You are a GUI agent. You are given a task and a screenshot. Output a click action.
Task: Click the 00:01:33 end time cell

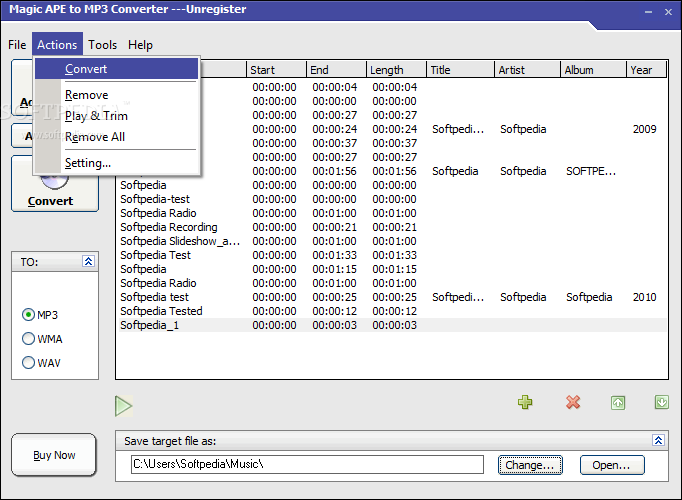point(334,255)
